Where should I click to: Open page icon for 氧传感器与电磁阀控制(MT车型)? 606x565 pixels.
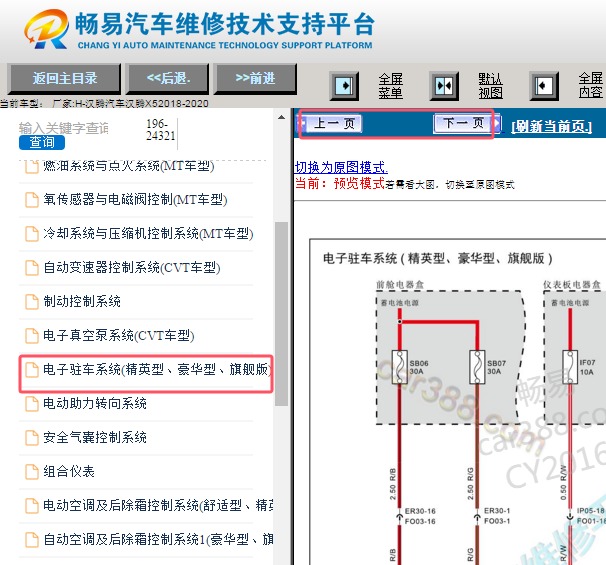(32, 200)
